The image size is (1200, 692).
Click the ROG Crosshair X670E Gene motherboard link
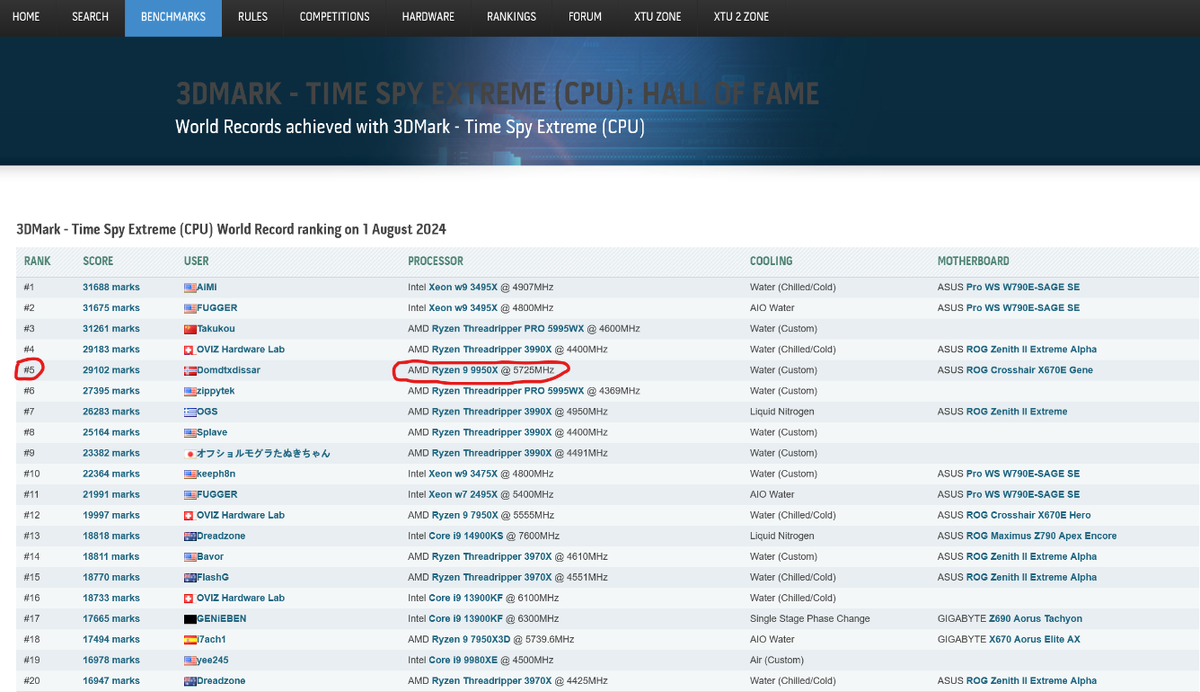(x=1029, y=370)
